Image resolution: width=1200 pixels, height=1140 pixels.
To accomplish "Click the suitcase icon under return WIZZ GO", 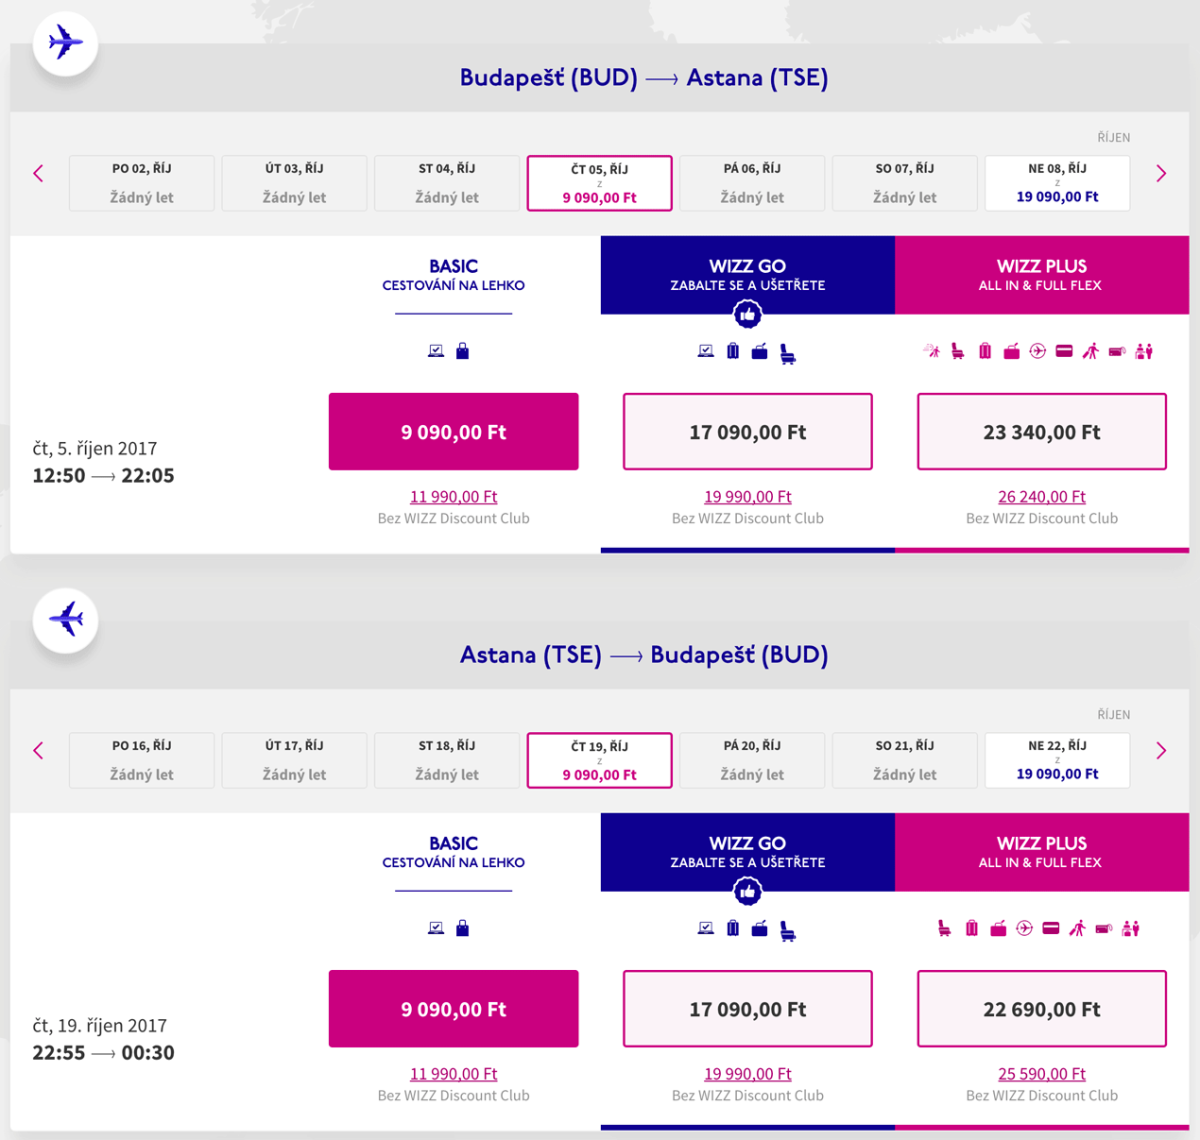I will click(x=733, y=928).
